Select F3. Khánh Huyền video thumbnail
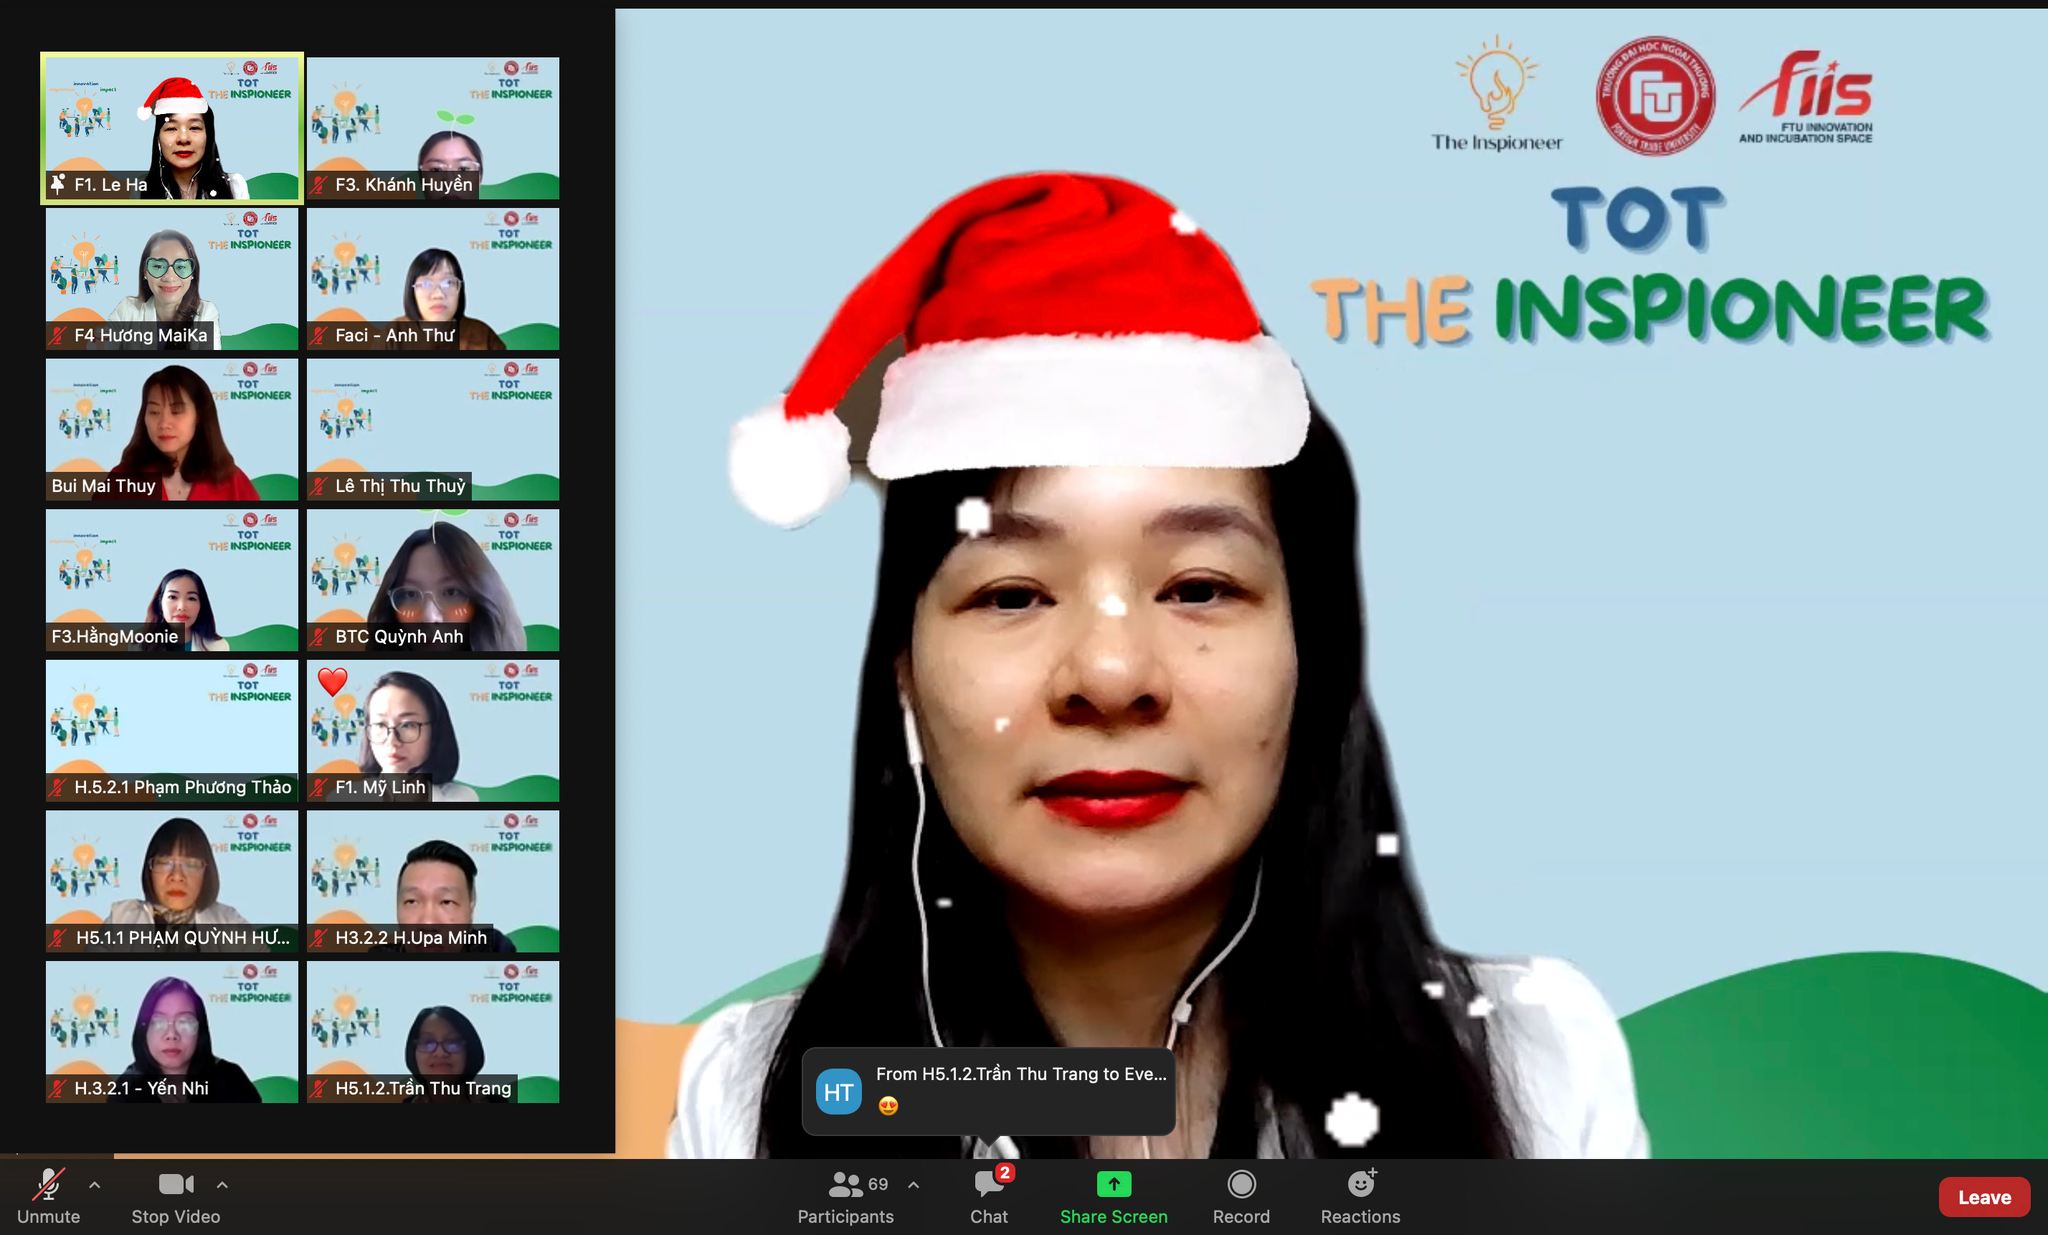The image size is (2048, 1235). [433, 128]
